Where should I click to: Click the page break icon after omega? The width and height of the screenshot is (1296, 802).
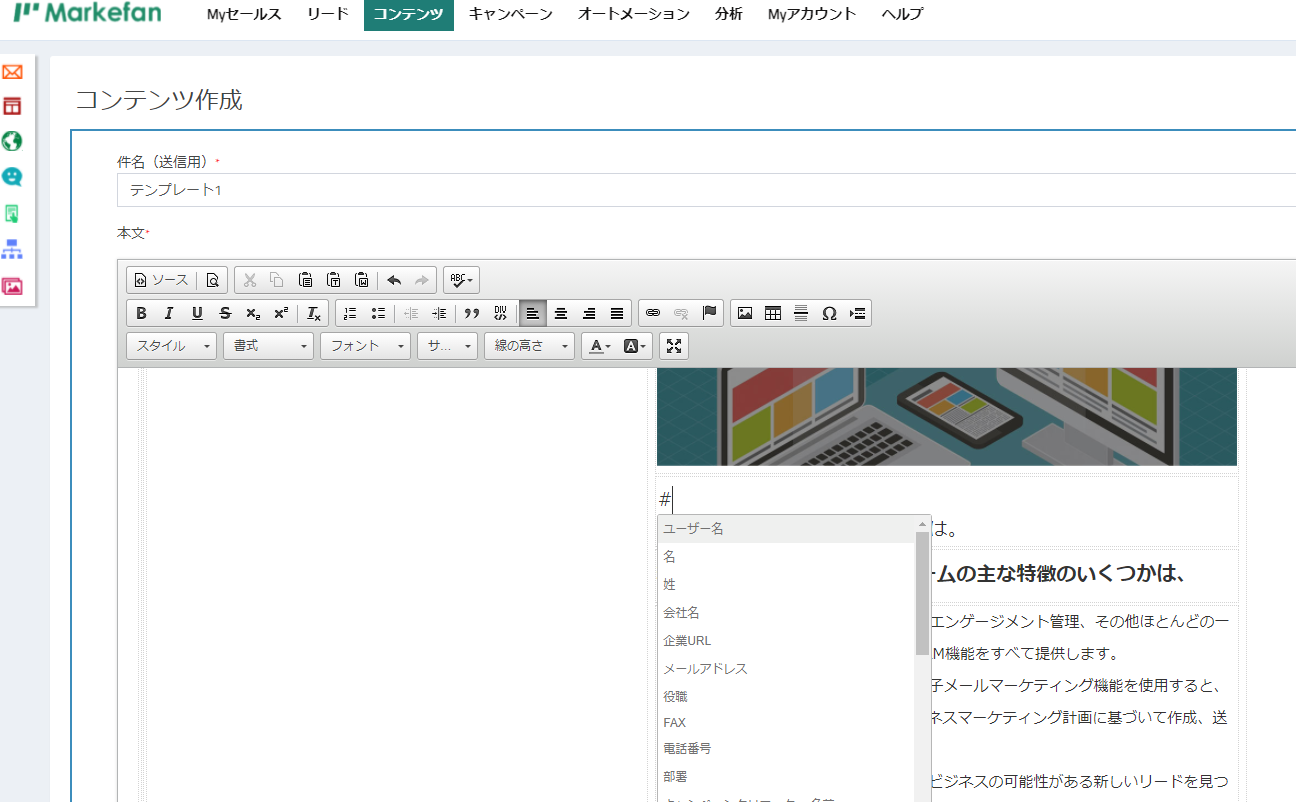click(x=857, y=313)
